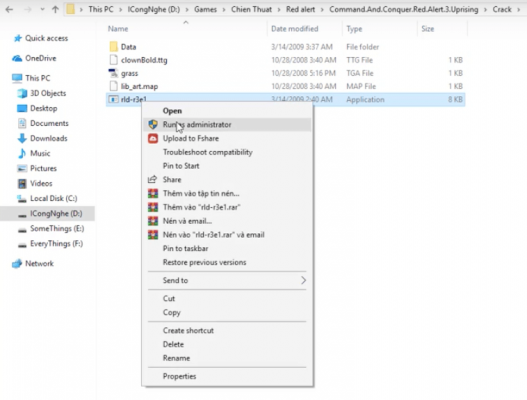Screen dimensions: 527x400
Task: Choose 'Troubleshoot compatibility' menu entry
Action: click(227, 152)
